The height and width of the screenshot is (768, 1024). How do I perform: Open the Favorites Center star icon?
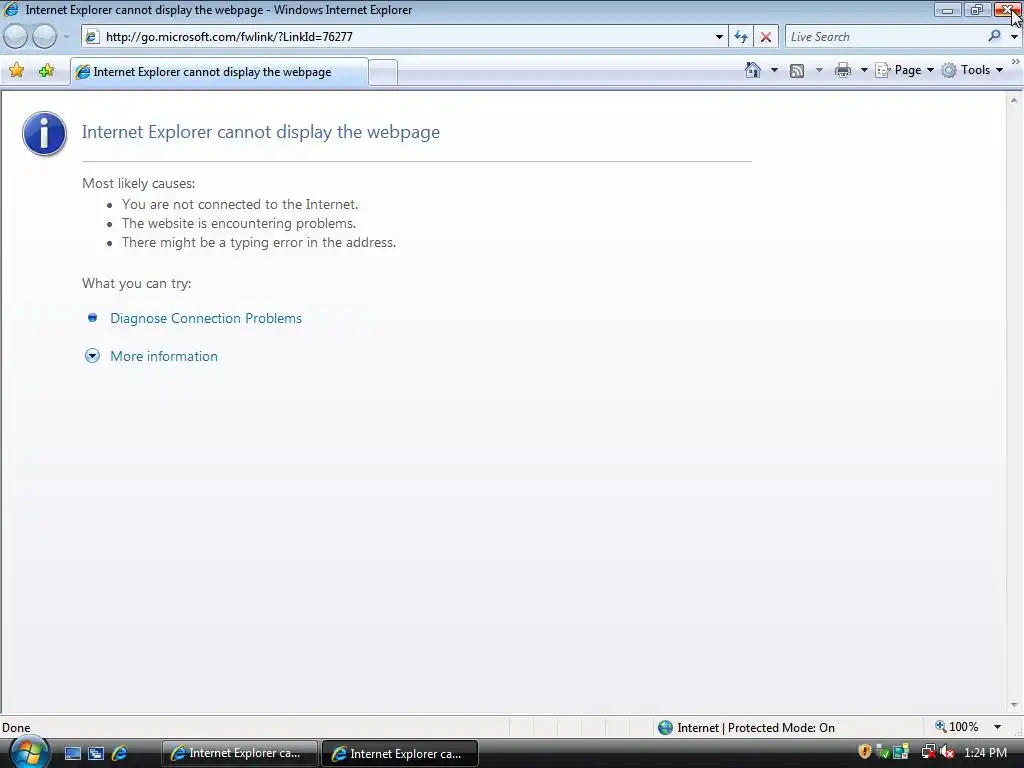pyautogui.click(x=17, y=71)
